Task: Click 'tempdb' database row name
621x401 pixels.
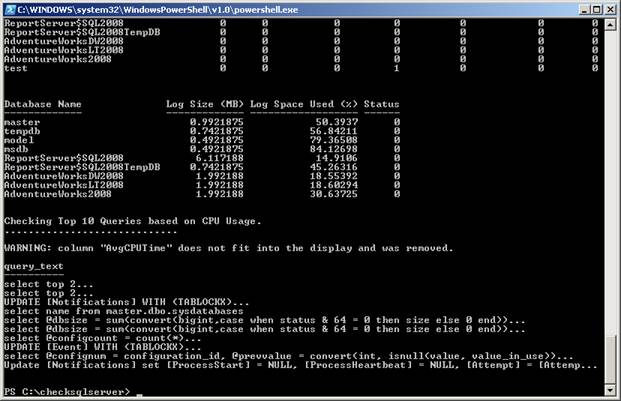Action: click(x=22, y=131)
